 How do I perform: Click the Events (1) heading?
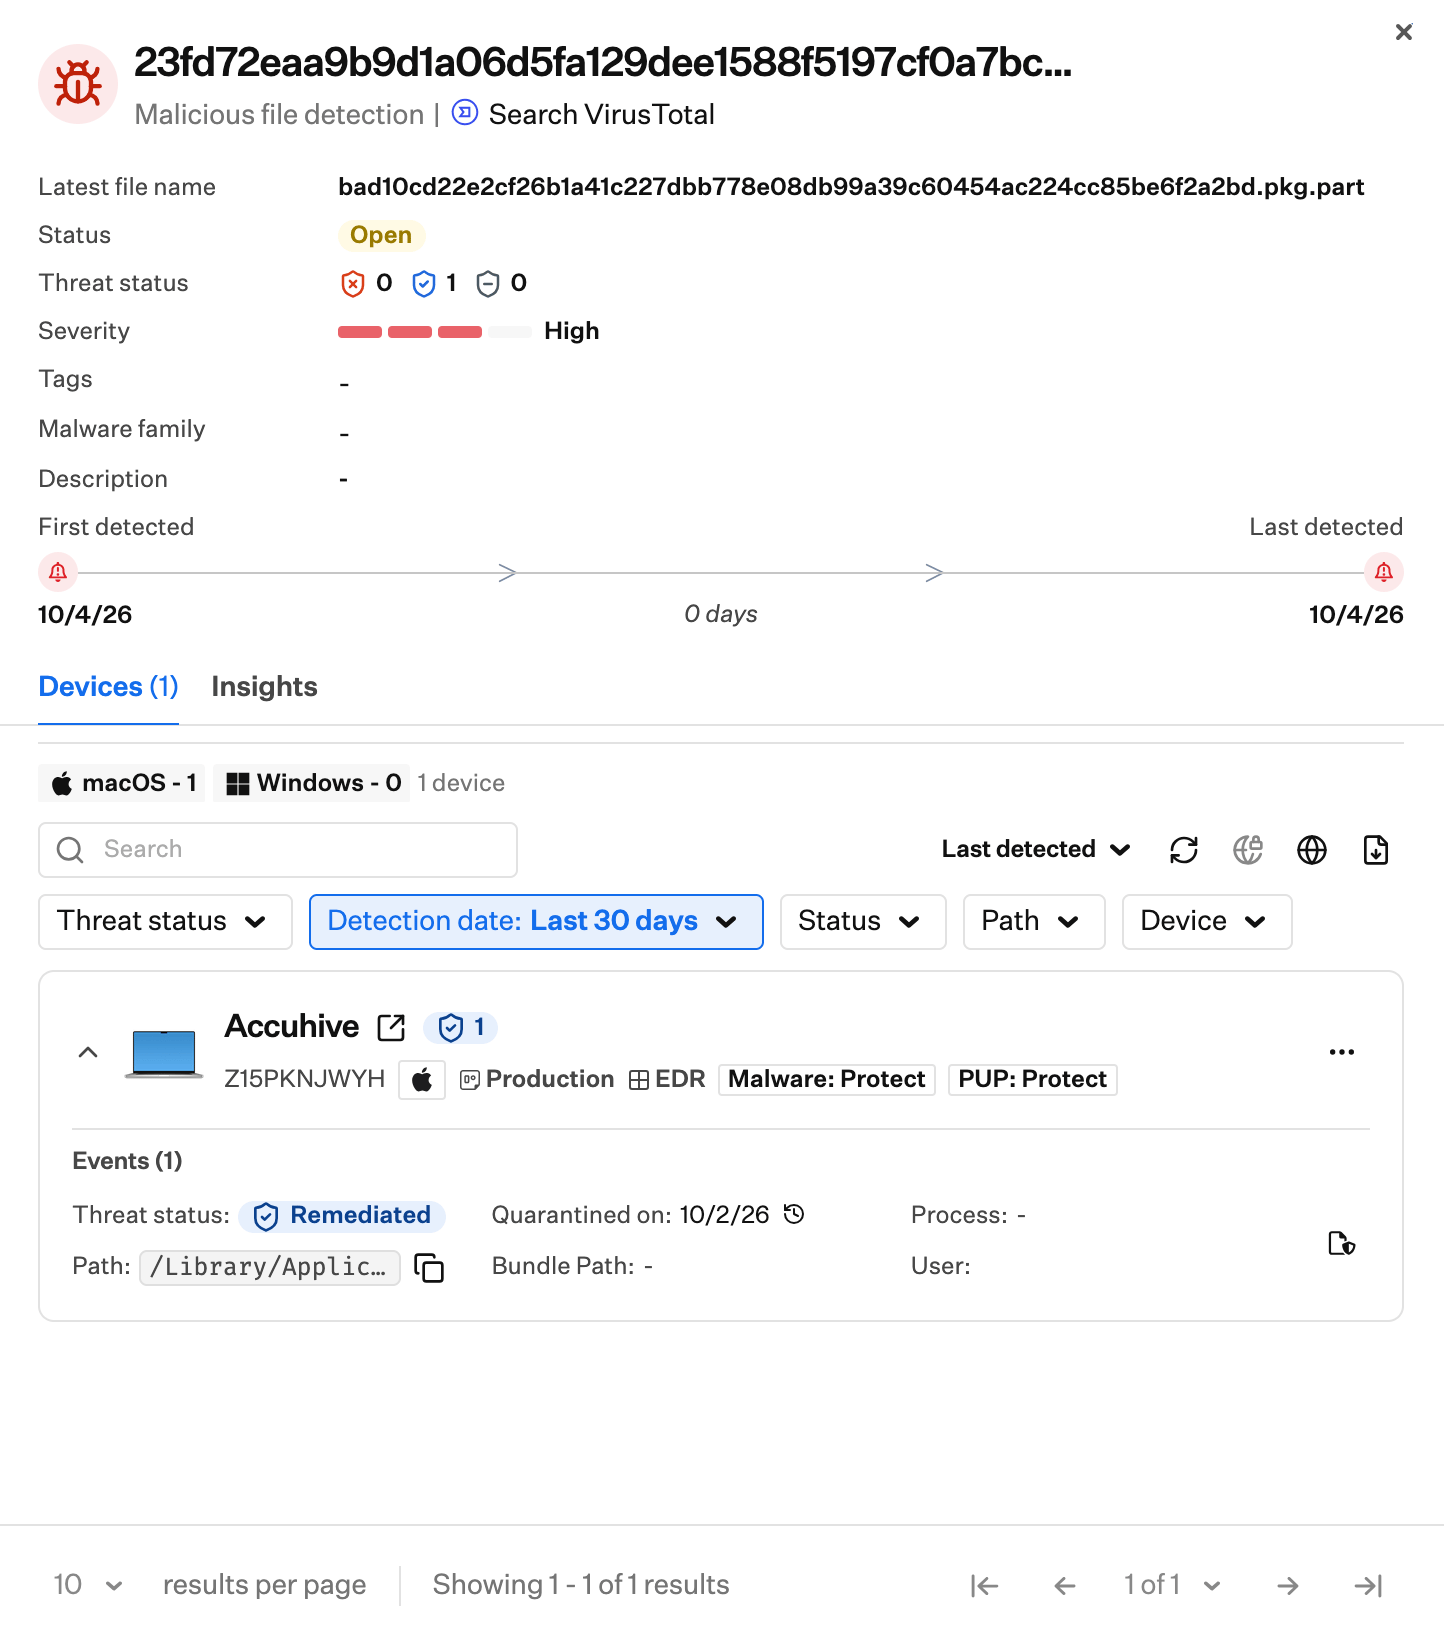point(127,1162)
